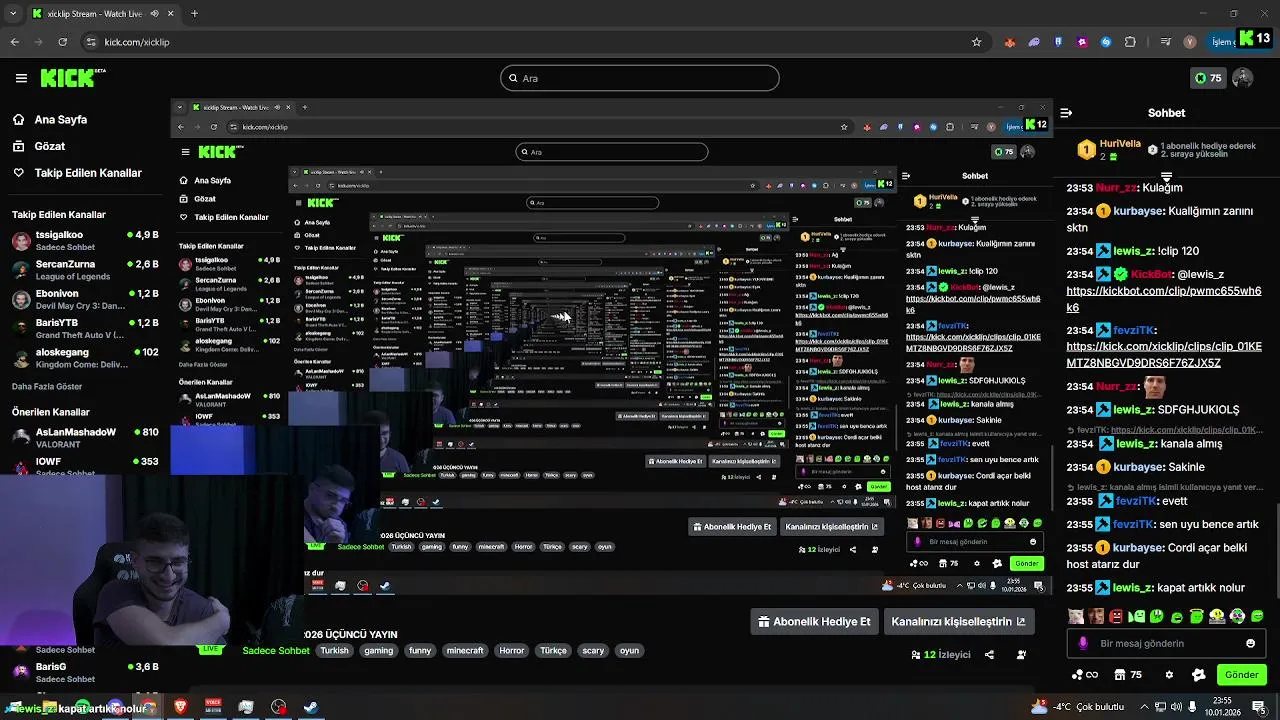Show more followed channels via Daha Fazla Göster
1280x720 pixels.
(47, 386)
